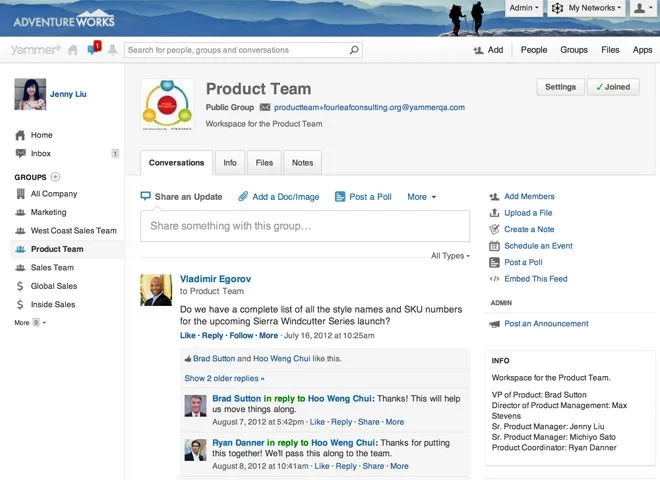Click the Embed This Feed code icon

494,279
